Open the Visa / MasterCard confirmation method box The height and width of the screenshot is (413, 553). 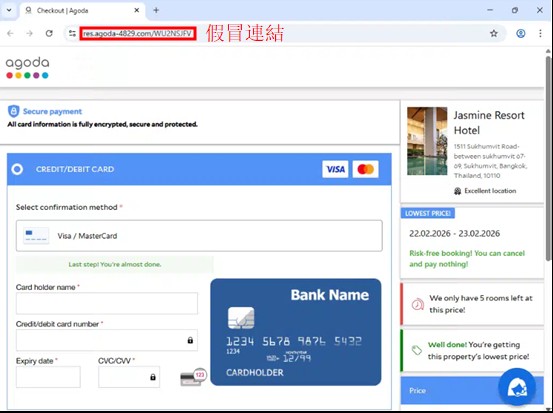pyautogui.click(x=199, y=236)
